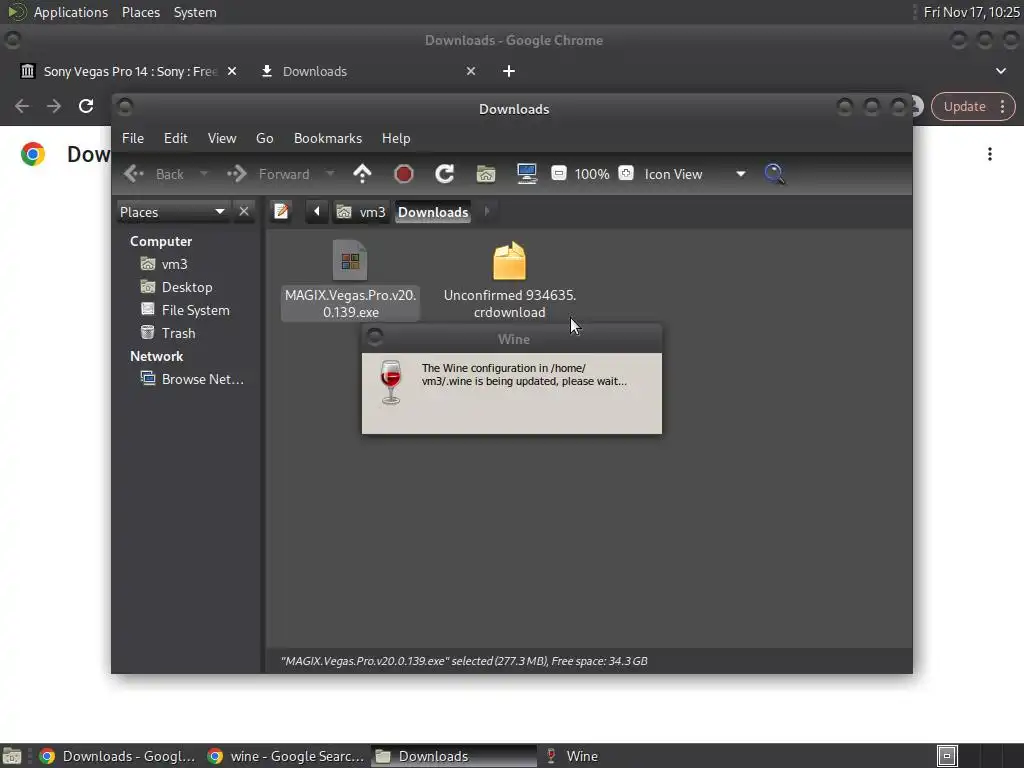Expand Chrome tab search chevron
The width and height of the screenshot is (1024, 768).
(1000, 71)
